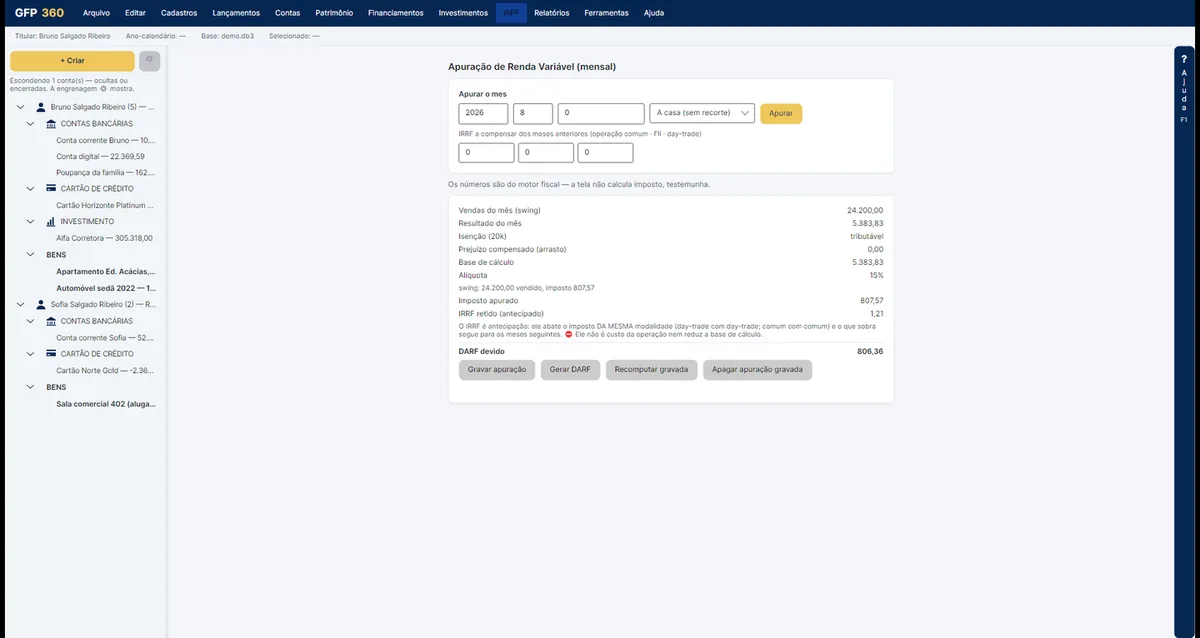Click the Gravar apuração button
The width and height of the screenshot is (1200, 638).
497,370
